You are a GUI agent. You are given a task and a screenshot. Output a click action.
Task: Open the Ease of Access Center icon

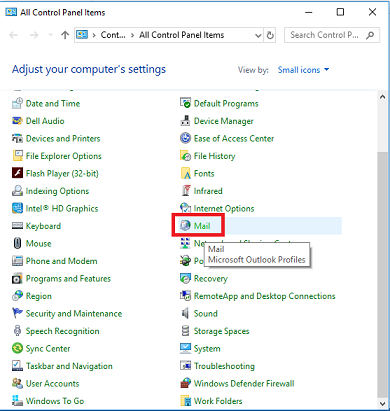(185, 138)
